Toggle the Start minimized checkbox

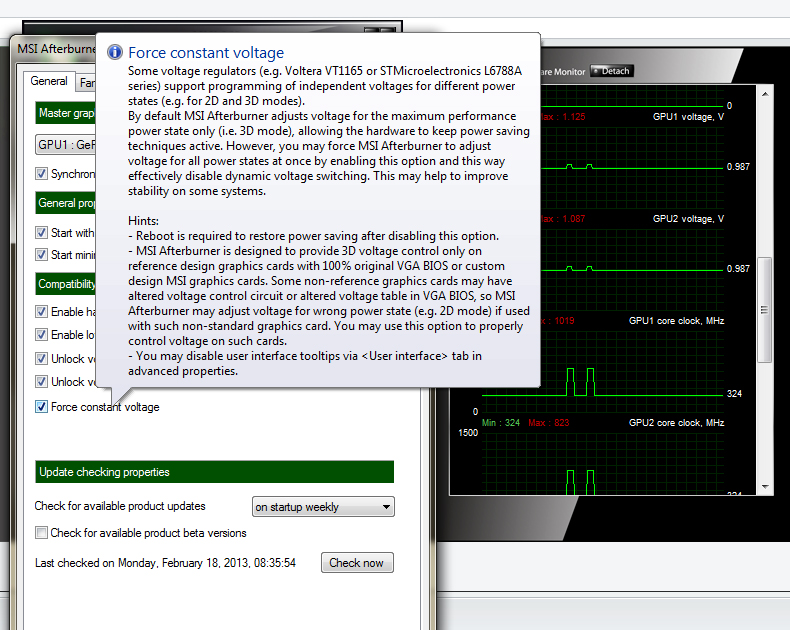pos(41,255)
